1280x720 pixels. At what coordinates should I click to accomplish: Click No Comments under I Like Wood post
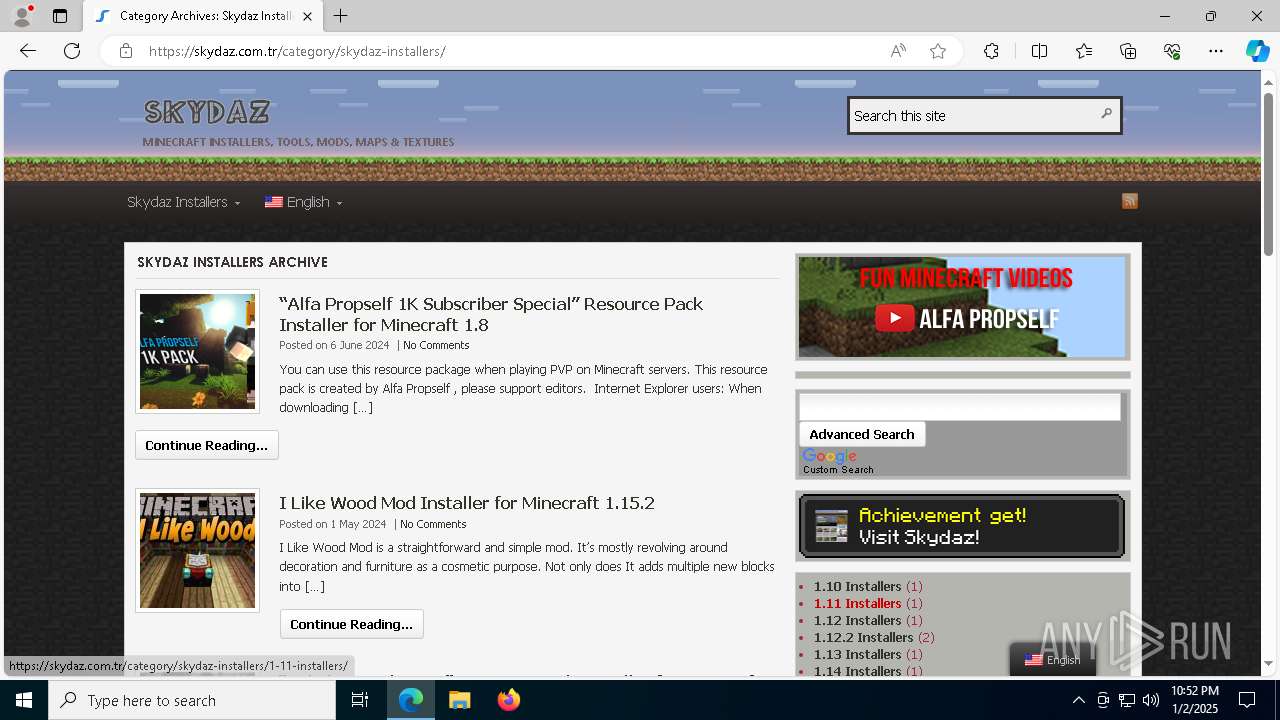(433, 524)
